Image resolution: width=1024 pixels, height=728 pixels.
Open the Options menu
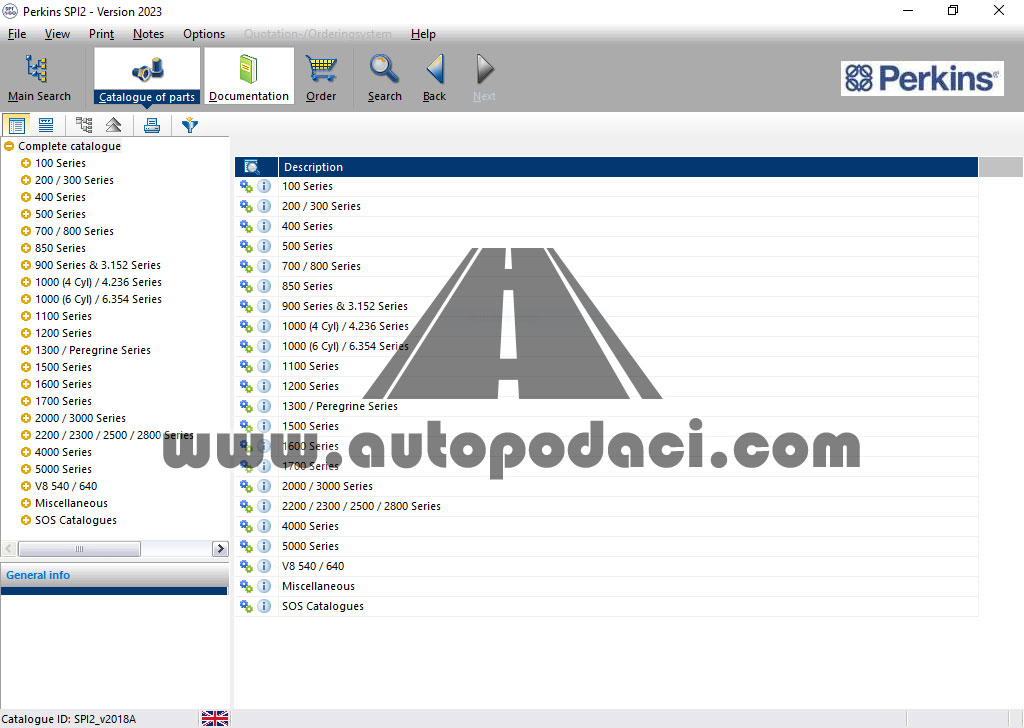click(x=204, y=34)
